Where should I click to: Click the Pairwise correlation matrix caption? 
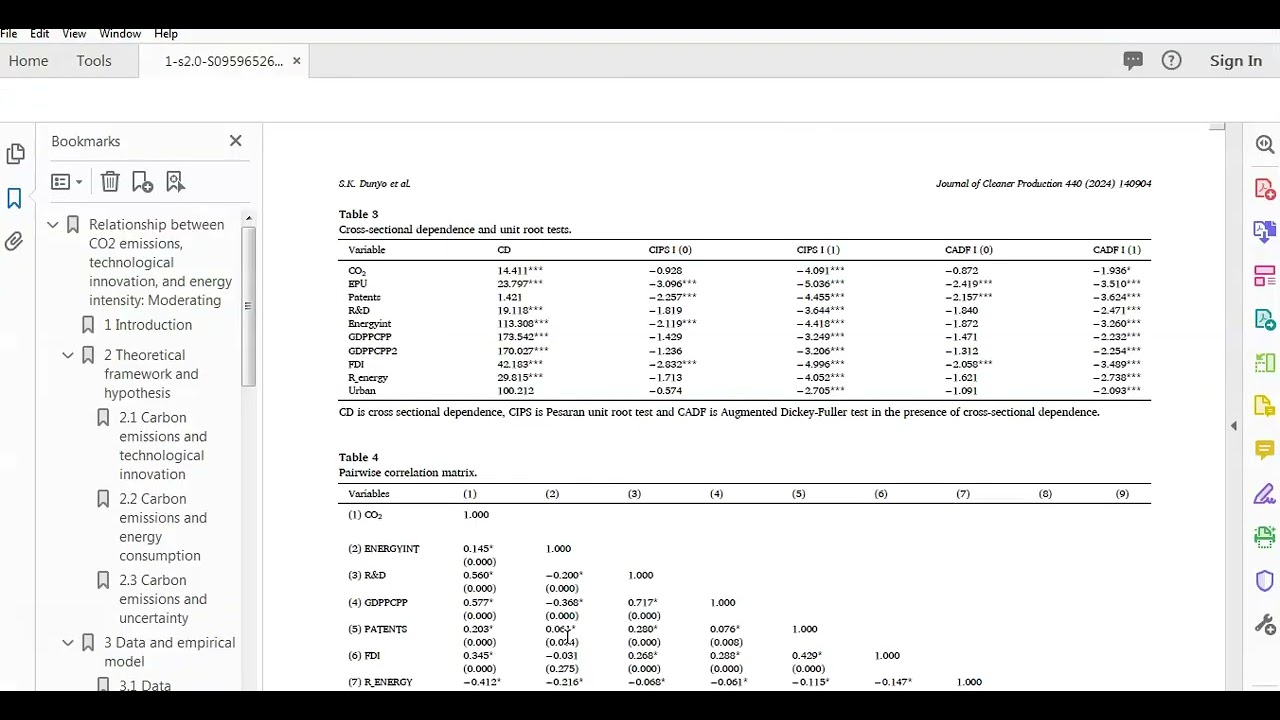[408, 473]
